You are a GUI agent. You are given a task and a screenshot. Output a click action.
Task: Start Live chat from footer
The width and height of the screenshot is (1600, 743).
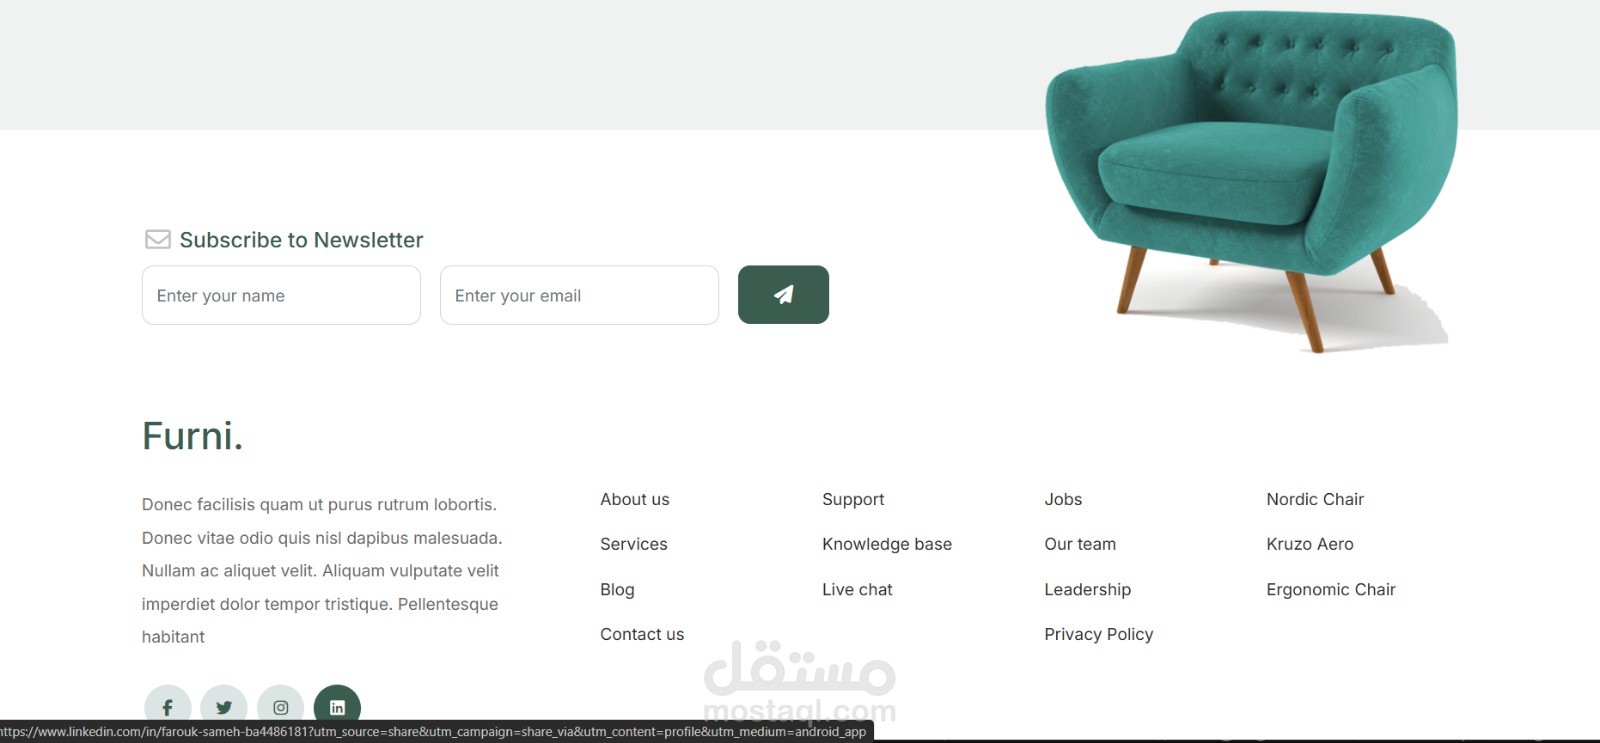[x=857, y=590]
